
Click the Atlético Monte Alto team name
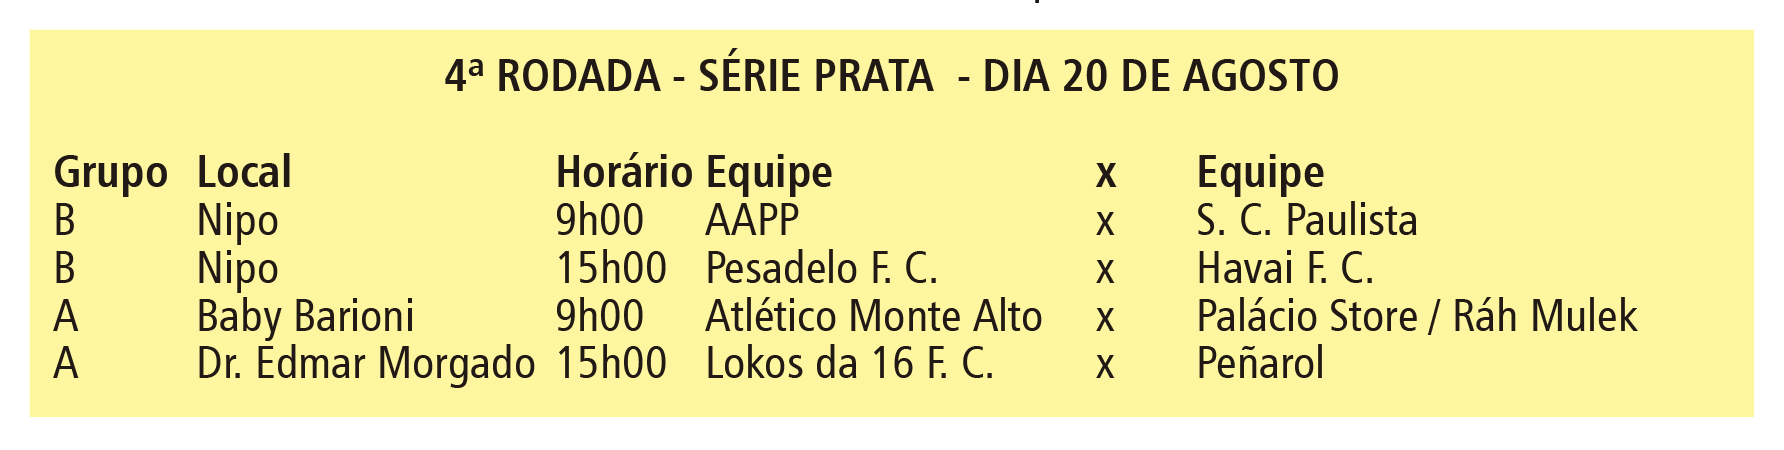873,317
